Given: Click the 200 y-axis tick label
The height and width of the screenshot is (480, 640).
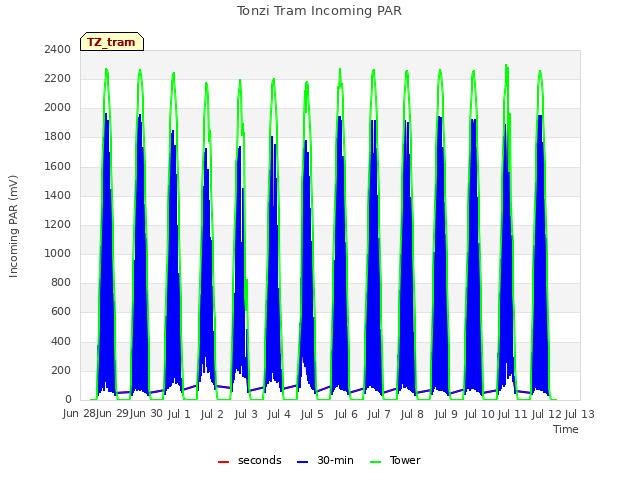Looking at the screenshot, I should point(61,370).
